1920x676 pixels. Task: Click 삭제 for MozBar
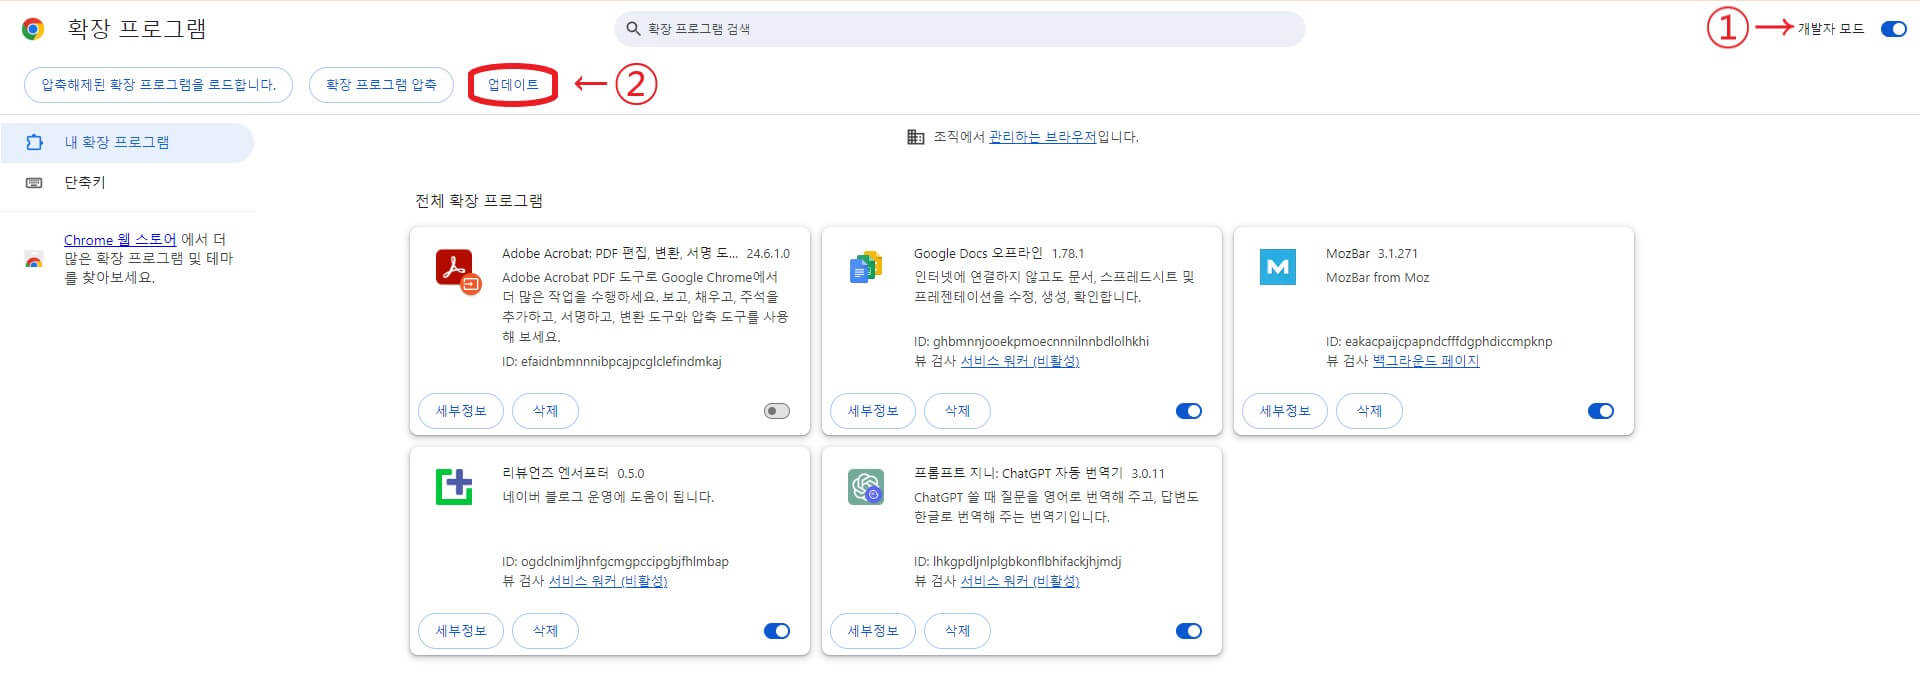tap(1369, 411)
